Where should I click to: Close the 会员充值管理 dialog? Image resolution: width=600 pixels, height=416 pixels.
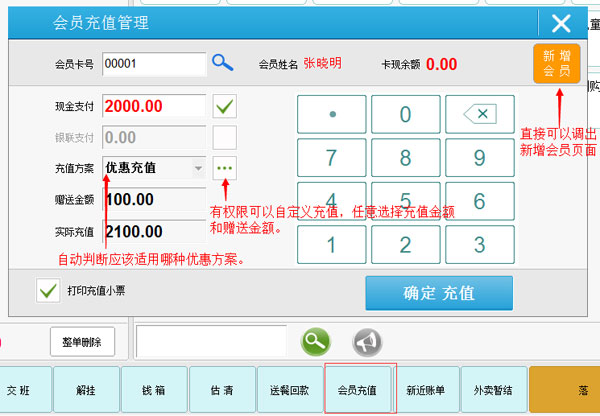tap(561, 23)
